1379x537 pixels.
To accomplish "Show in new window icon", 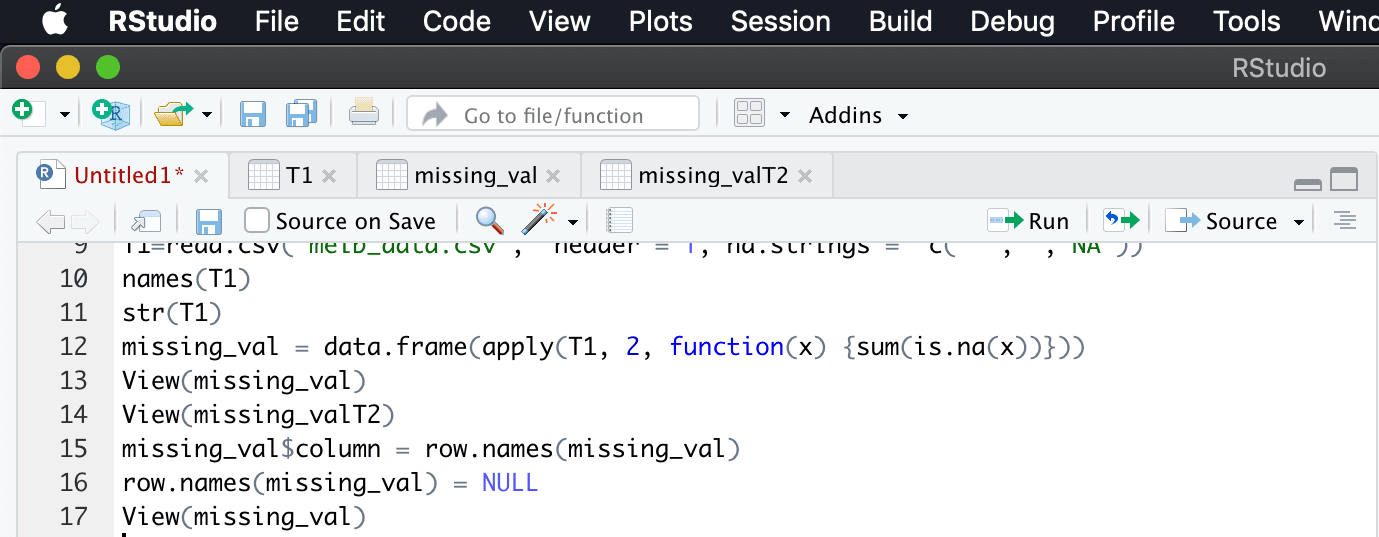I will [x=146, y=221].
